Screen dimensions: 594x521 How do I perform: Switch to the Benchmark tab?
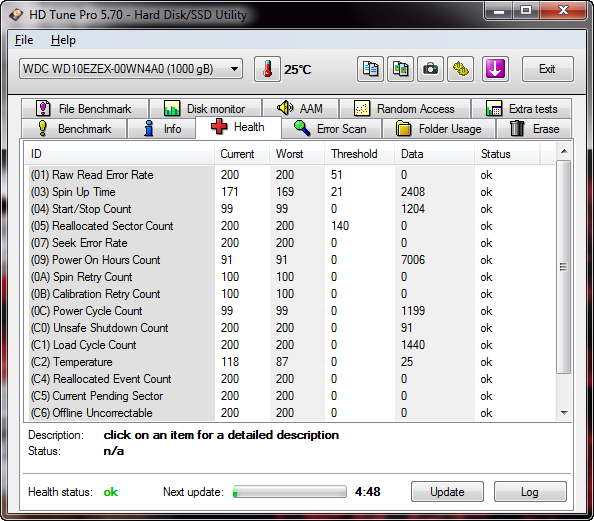tap(74, 128)
